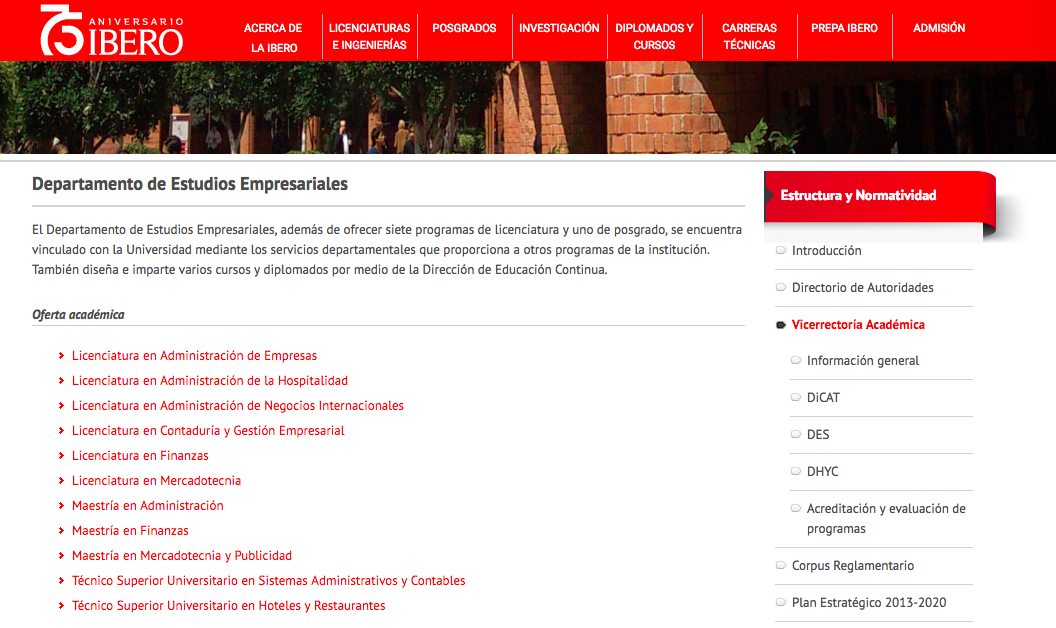Click bullet icon next to Información general
The height and width of the screenshot is (628, 1056).
[795, 360]
